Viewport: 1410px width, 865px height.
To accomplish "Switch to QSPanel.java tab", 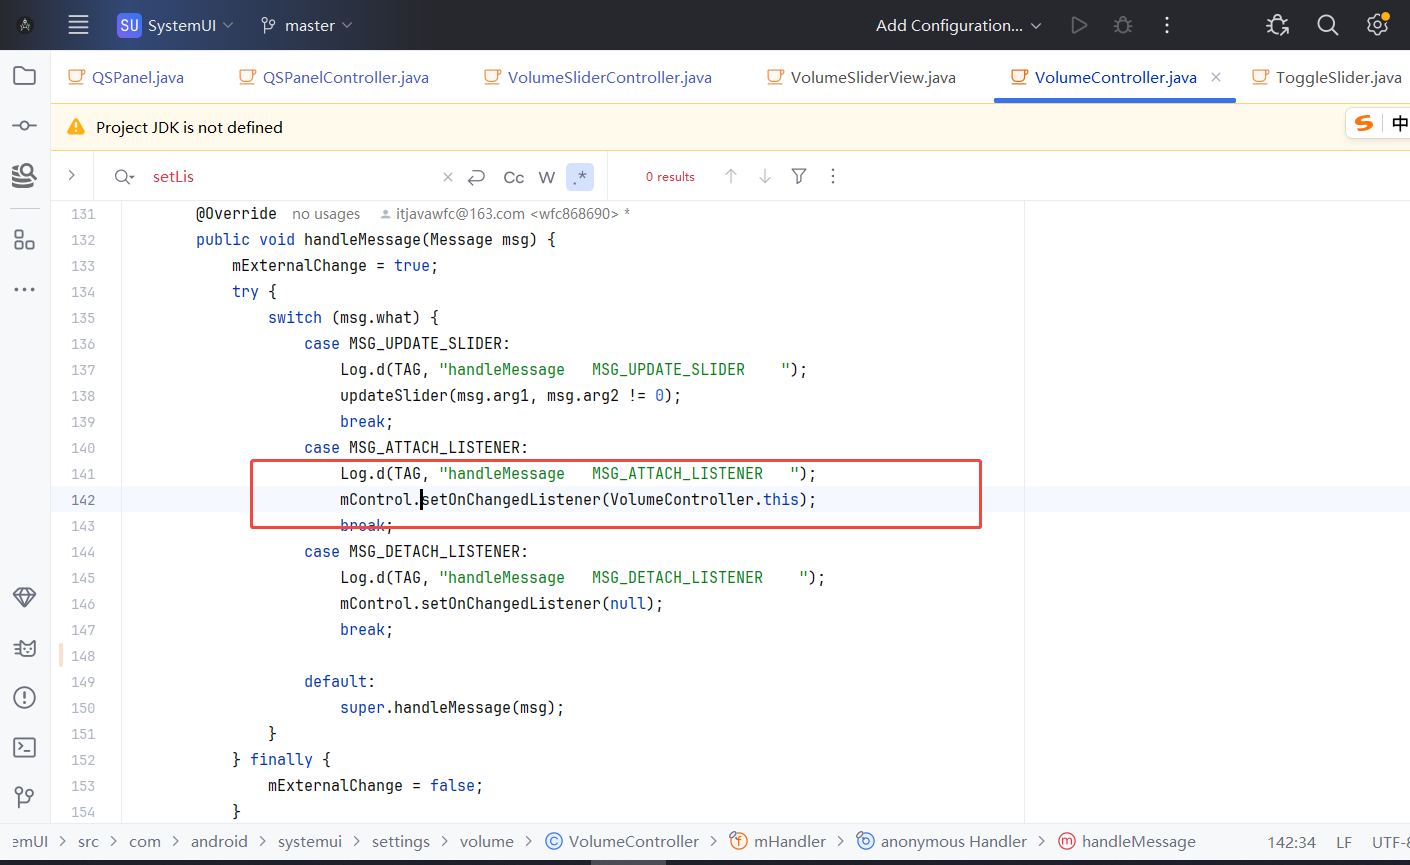I will (126, 77).
